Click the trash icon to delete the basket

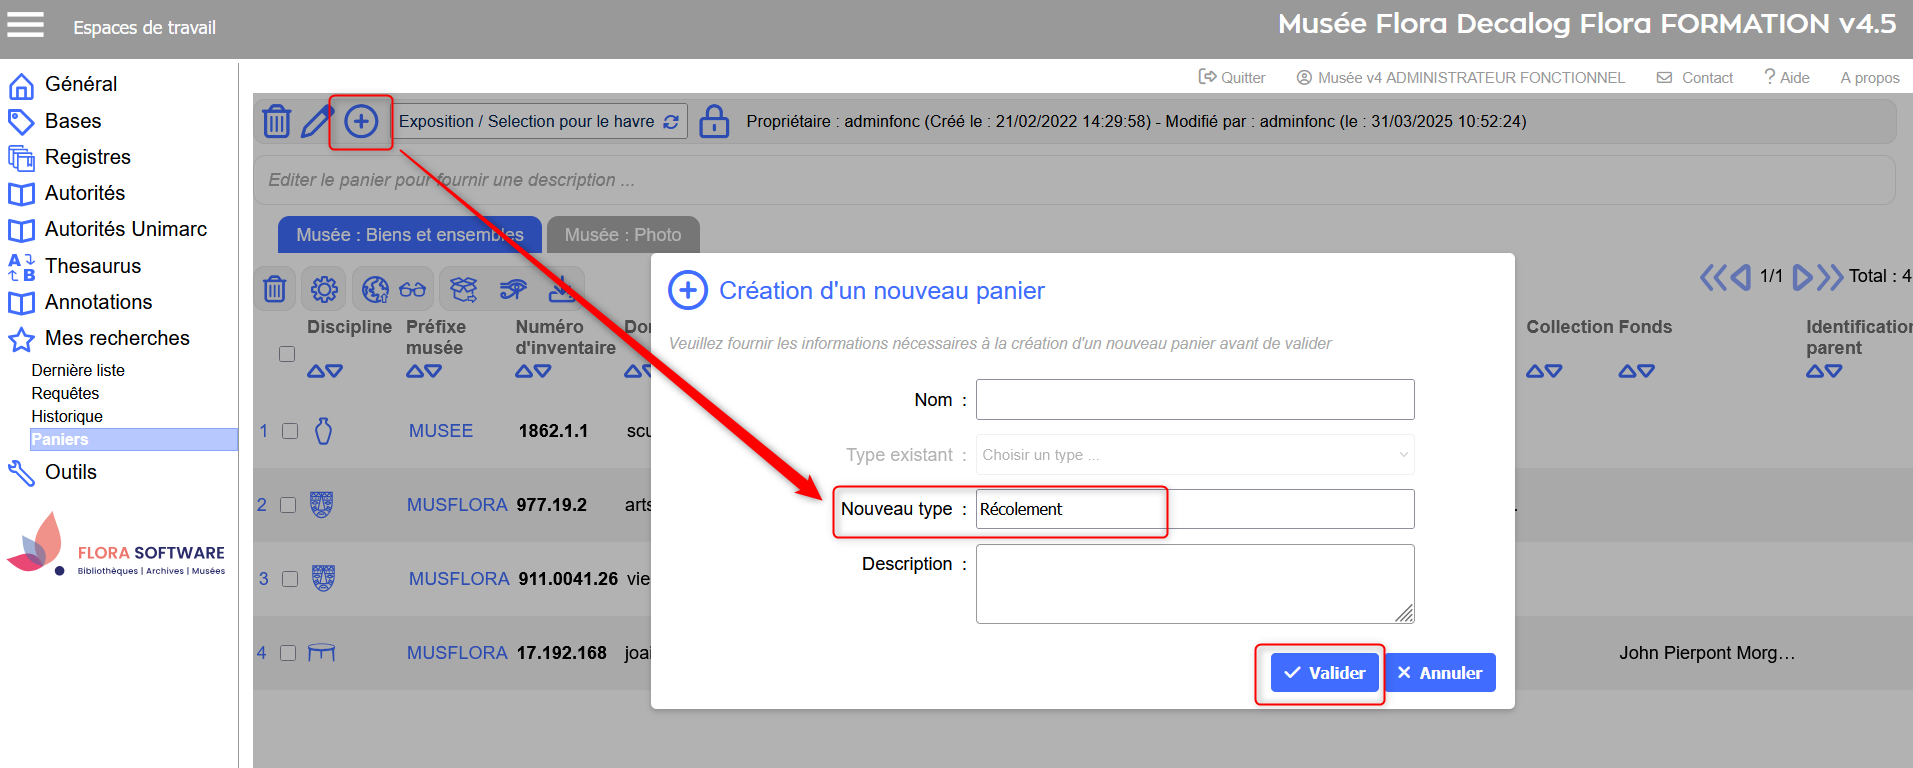[277, 122]
